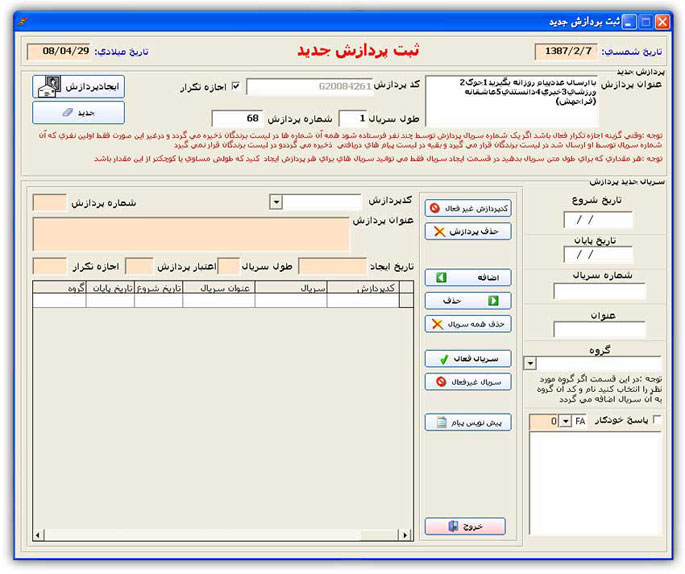Click the خروج (exit) button
Screen dimensions: 685x574
point(465,526)
